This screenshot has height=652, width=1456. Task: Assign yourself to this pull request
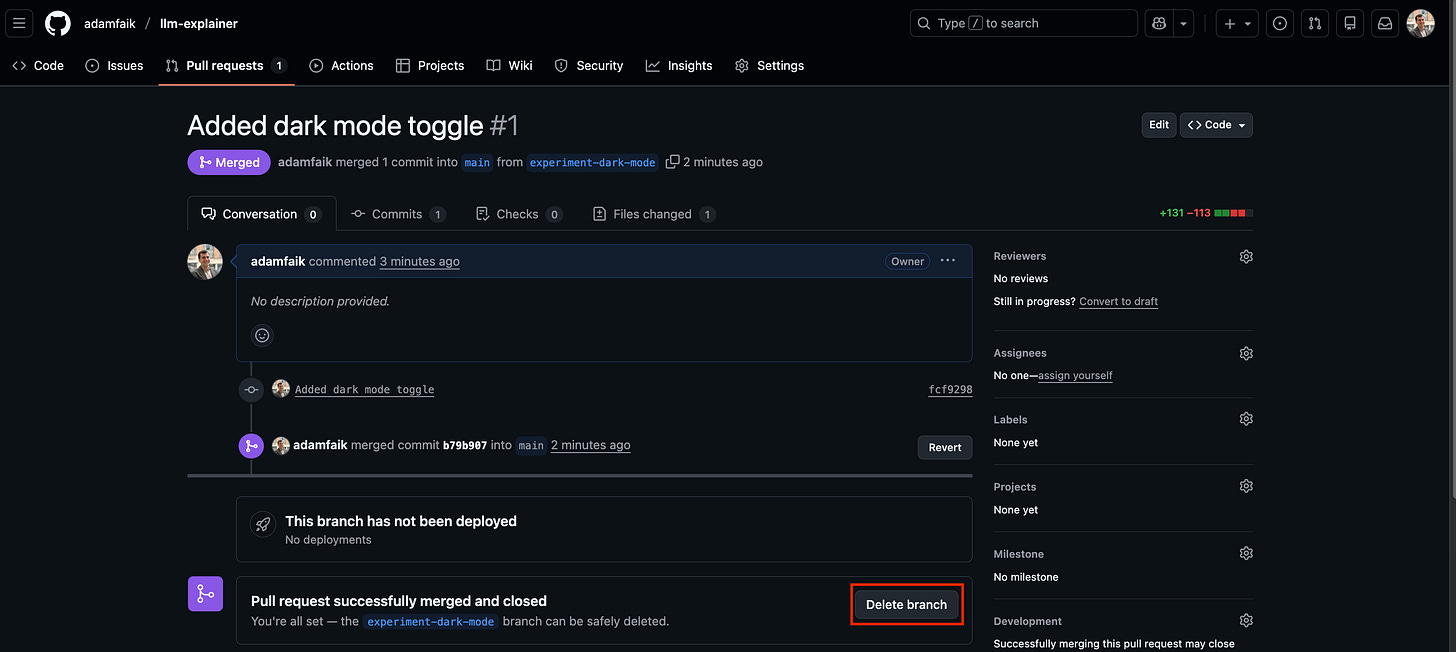(1075, 375)
